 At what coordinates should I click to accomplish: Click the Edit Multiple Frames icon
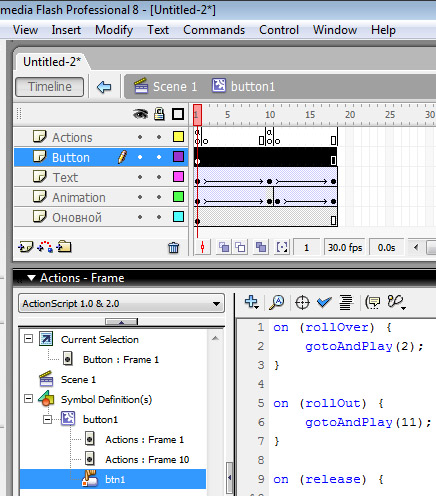pyautogui.click(x=261, y=247)
